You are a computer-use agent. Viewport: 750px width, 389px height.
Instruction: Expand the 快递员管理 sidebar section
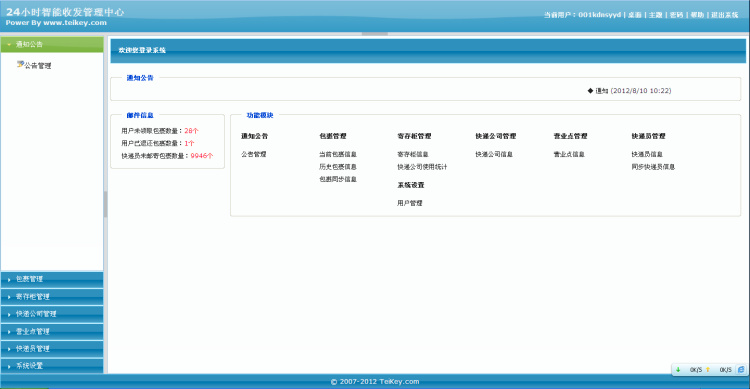pos(52,348)
